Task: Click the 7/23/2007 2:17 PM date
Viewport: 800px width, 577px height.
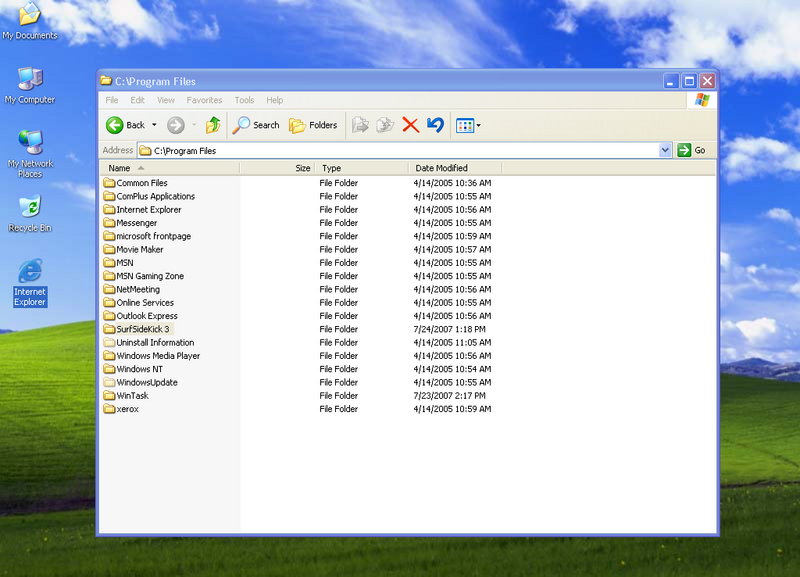Action: coord(449,395)
